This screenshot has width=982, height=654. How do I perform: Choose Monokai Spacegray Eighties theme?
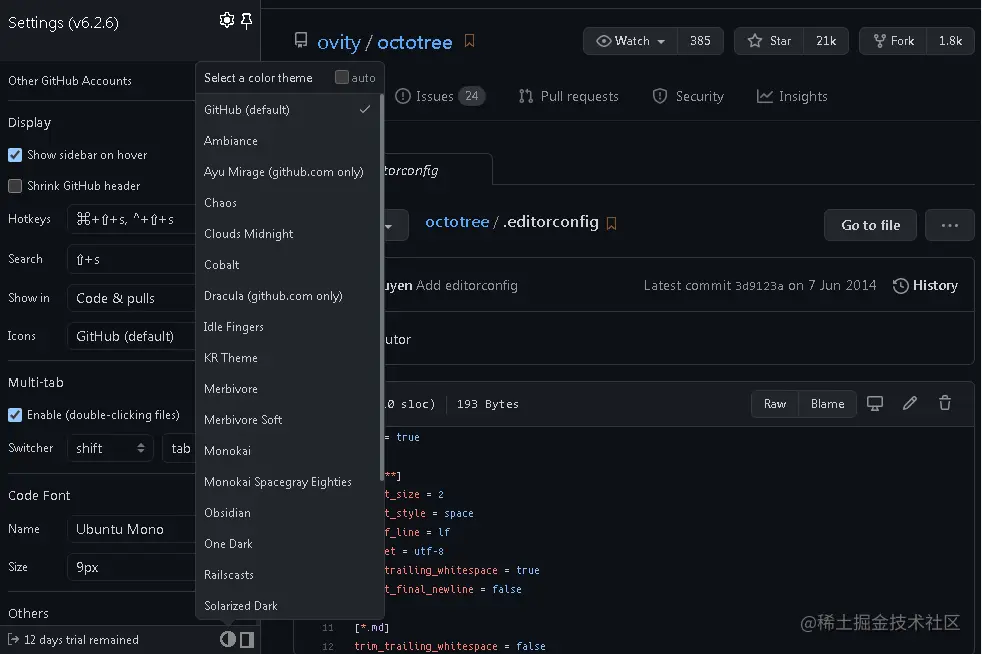288,482
